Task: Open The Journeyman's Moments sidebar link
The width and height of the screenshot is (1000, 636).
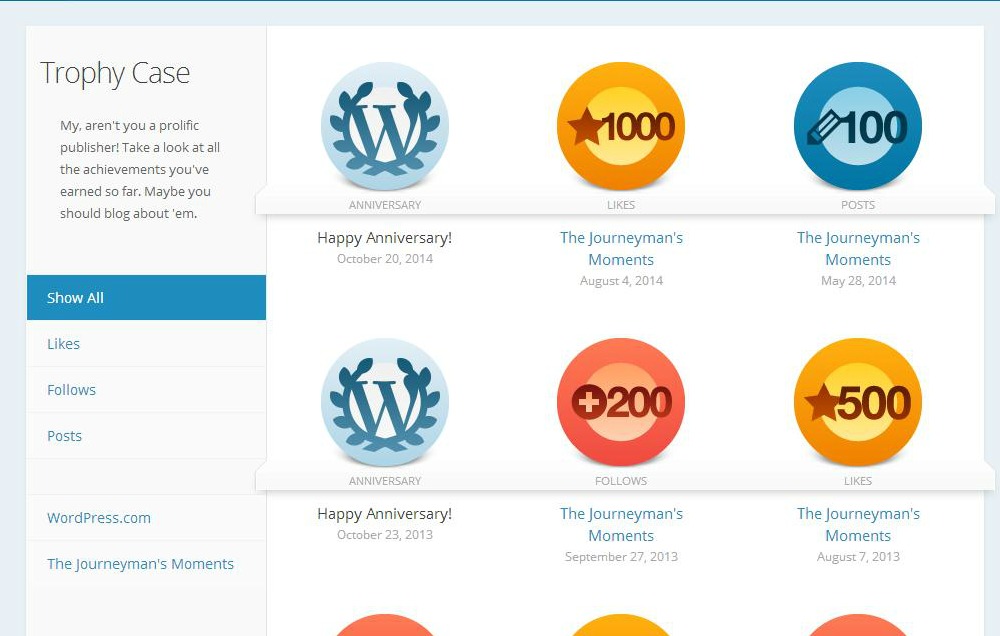Action: point(140,564)
